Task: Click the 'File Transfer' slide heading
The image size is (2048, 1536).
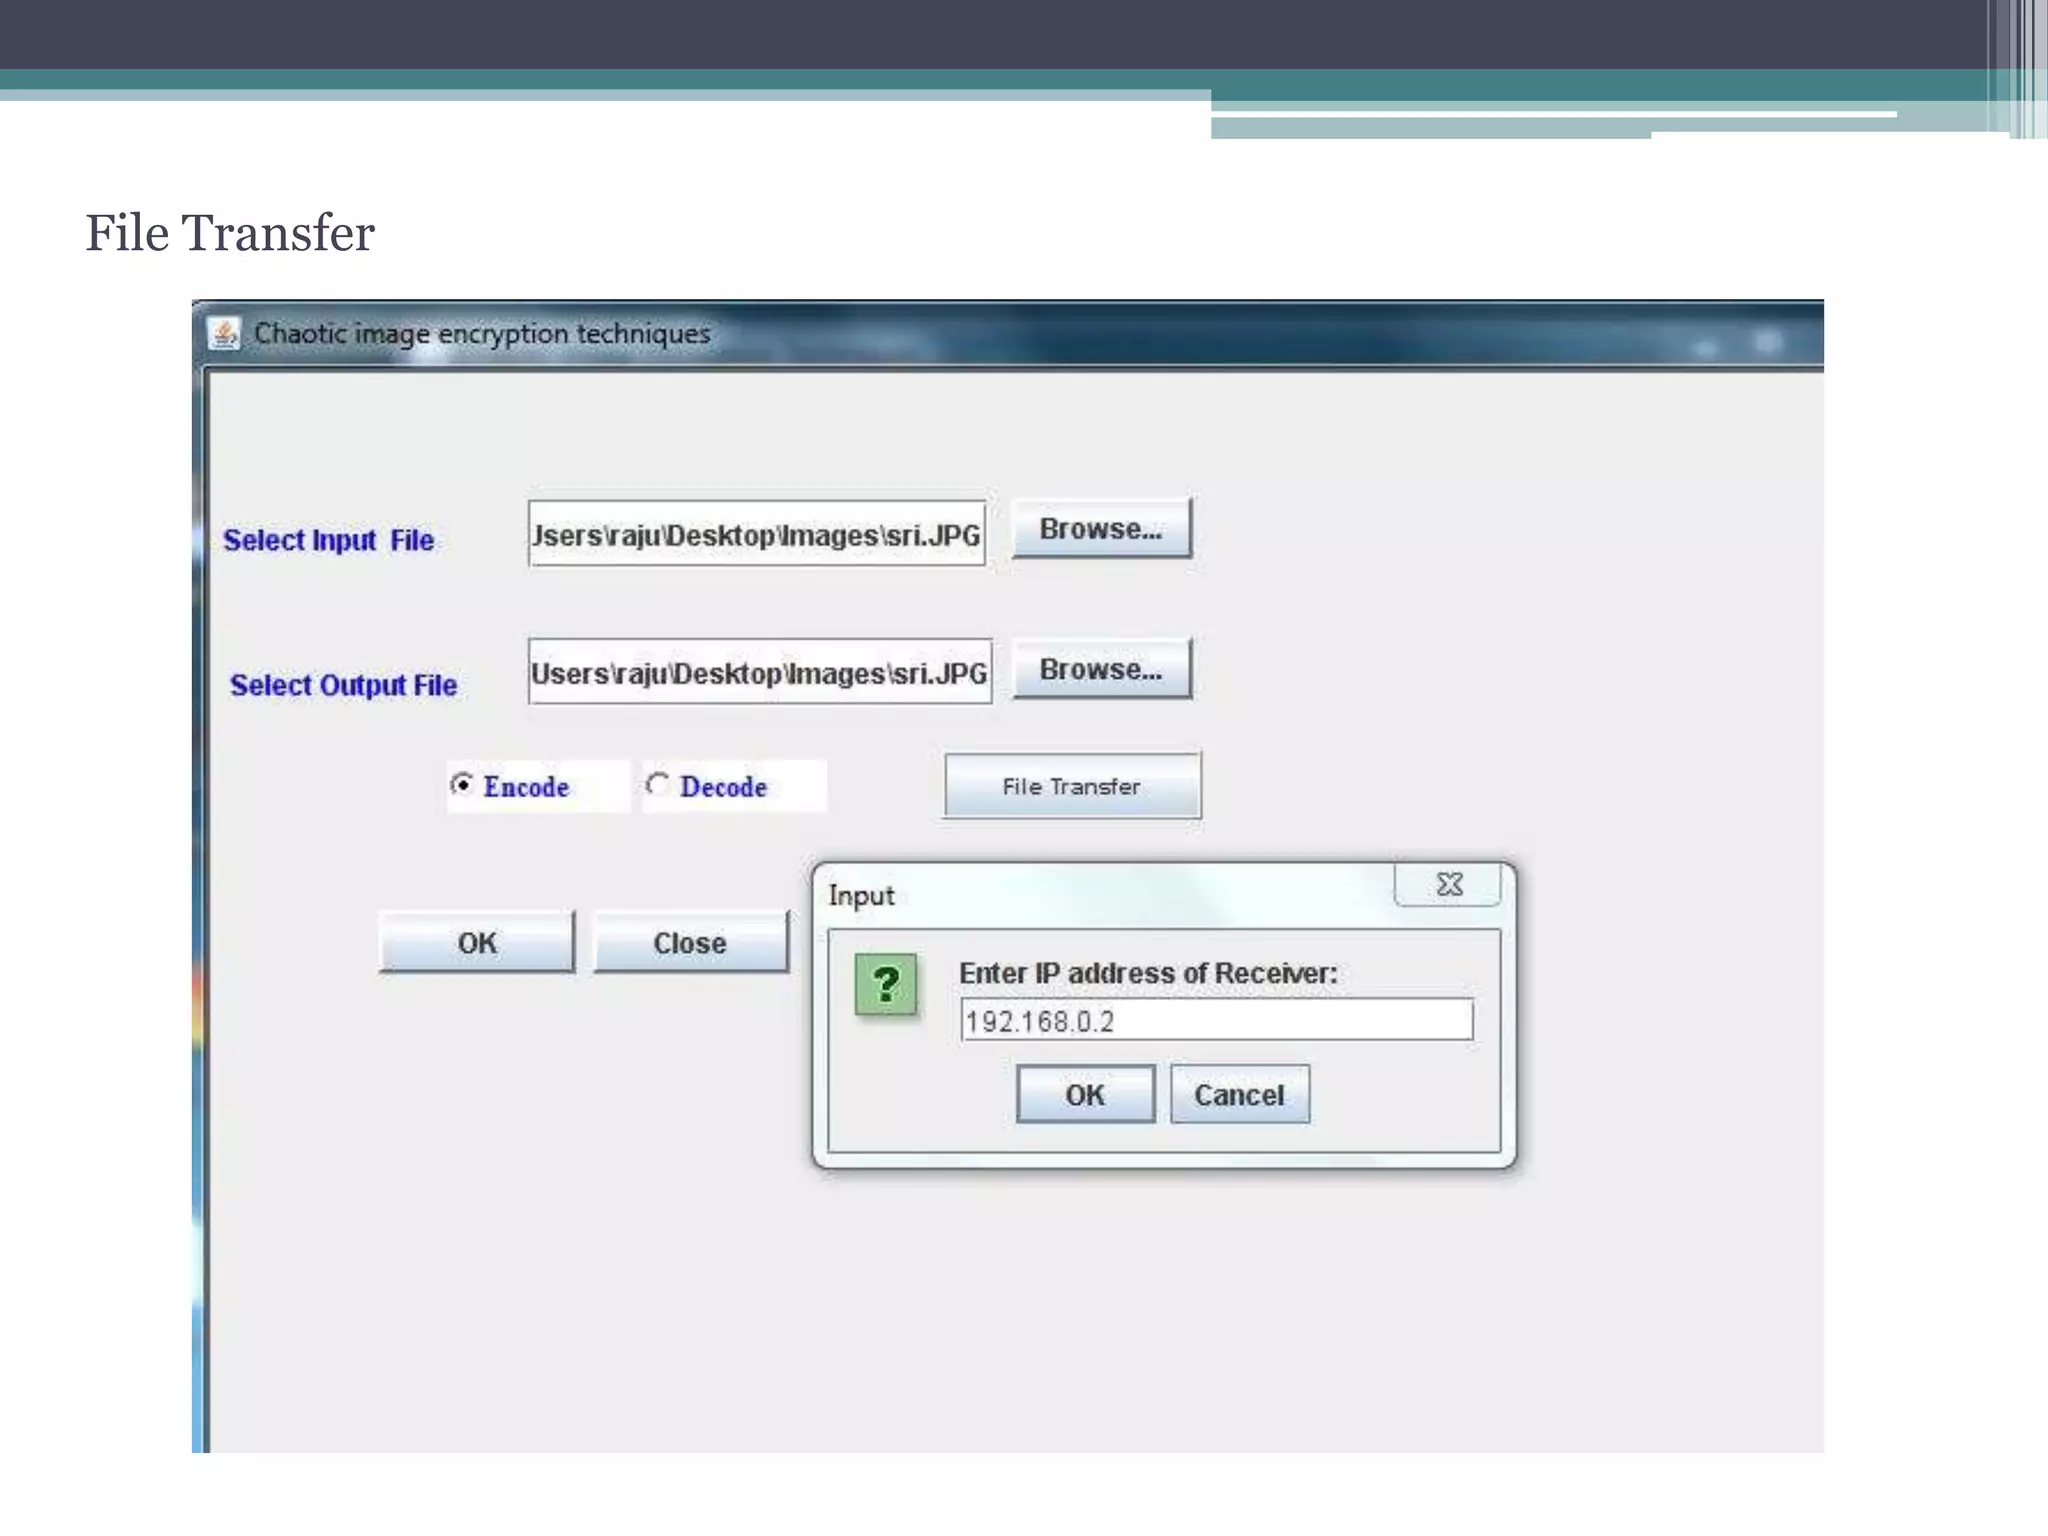Action: click(230, 233)
